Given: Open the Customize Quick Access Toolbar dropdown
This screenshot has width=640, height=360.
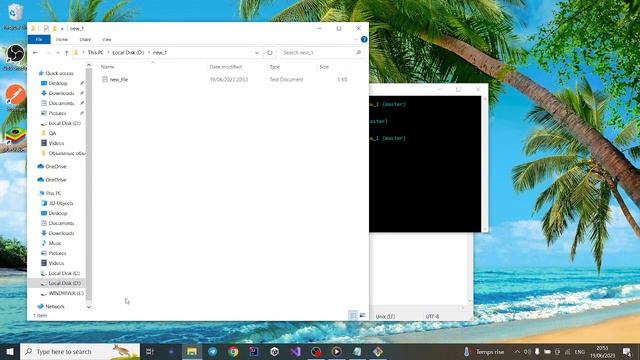Looking at the screenshot, I should (62, 29).
